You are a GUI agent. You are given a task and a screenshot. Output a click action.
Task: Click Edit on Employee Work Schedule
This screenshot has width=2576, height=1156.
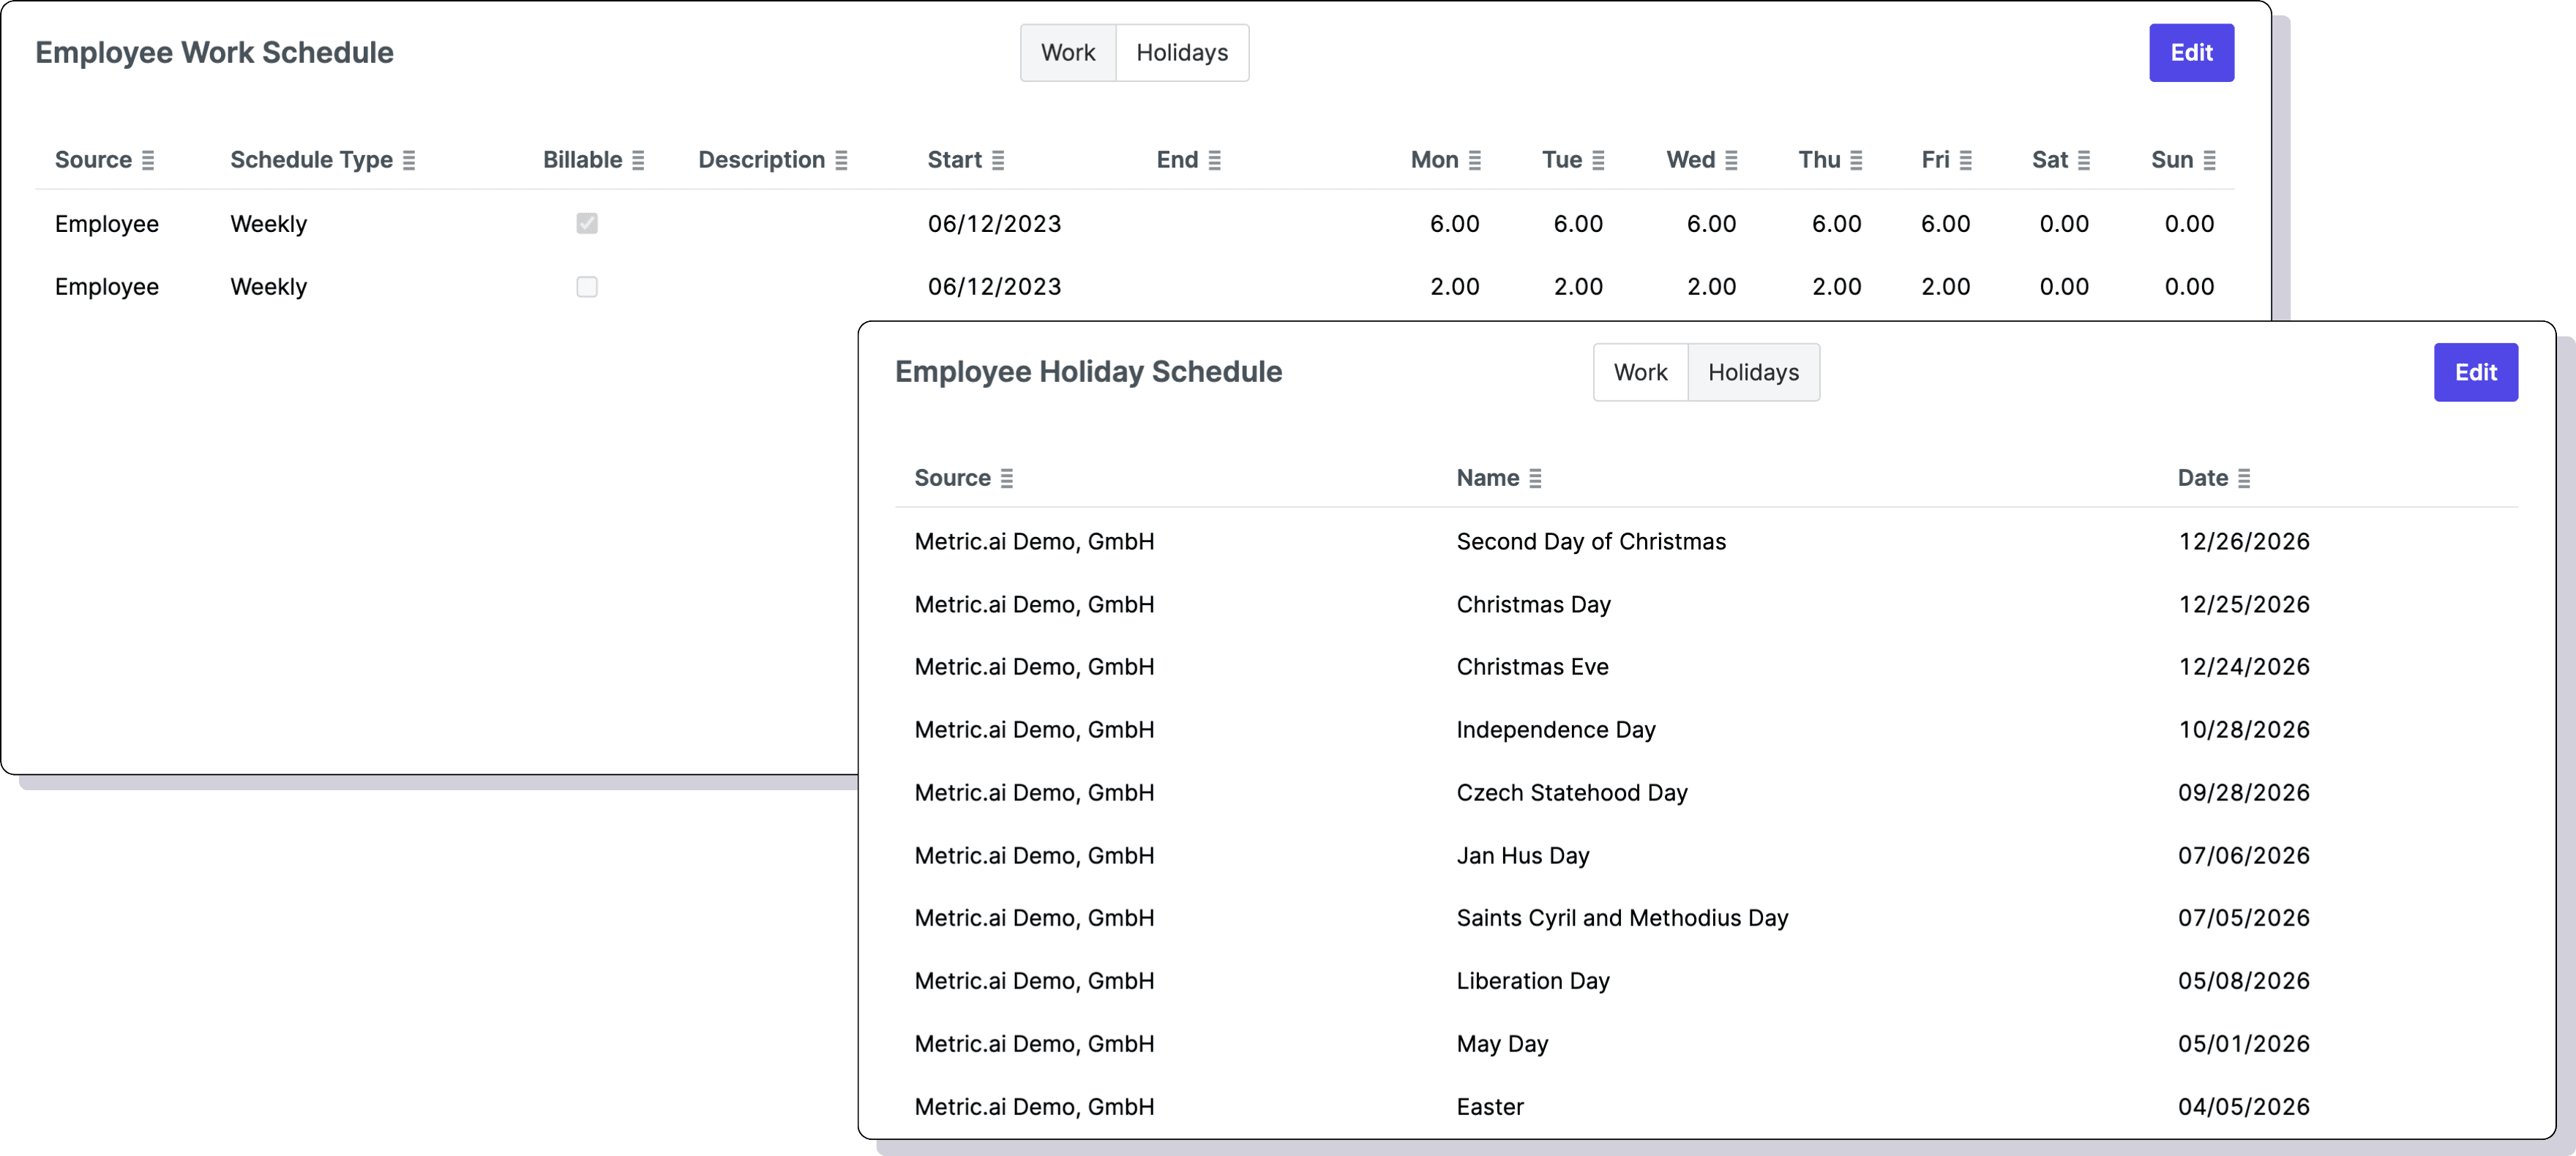(2191, 52)
